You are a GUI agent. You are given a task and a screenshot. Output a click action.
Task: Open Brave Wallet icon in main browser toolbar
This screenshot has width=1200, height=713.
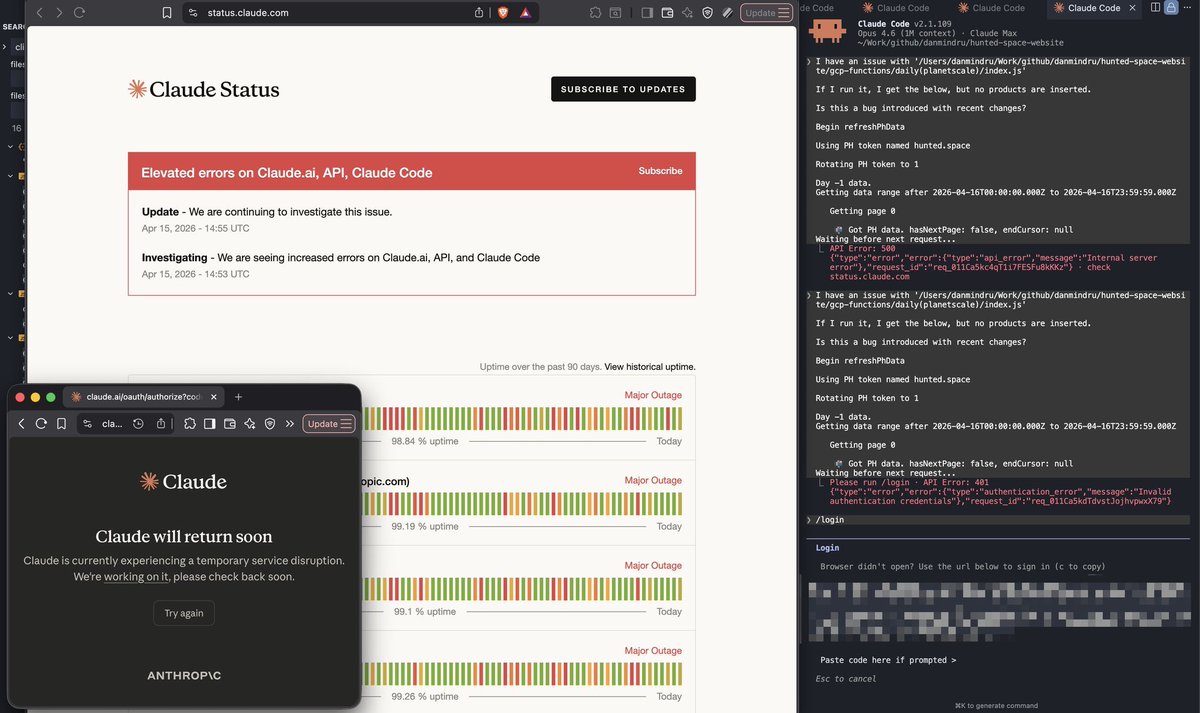pyautogui.click(x=666, y=13)
